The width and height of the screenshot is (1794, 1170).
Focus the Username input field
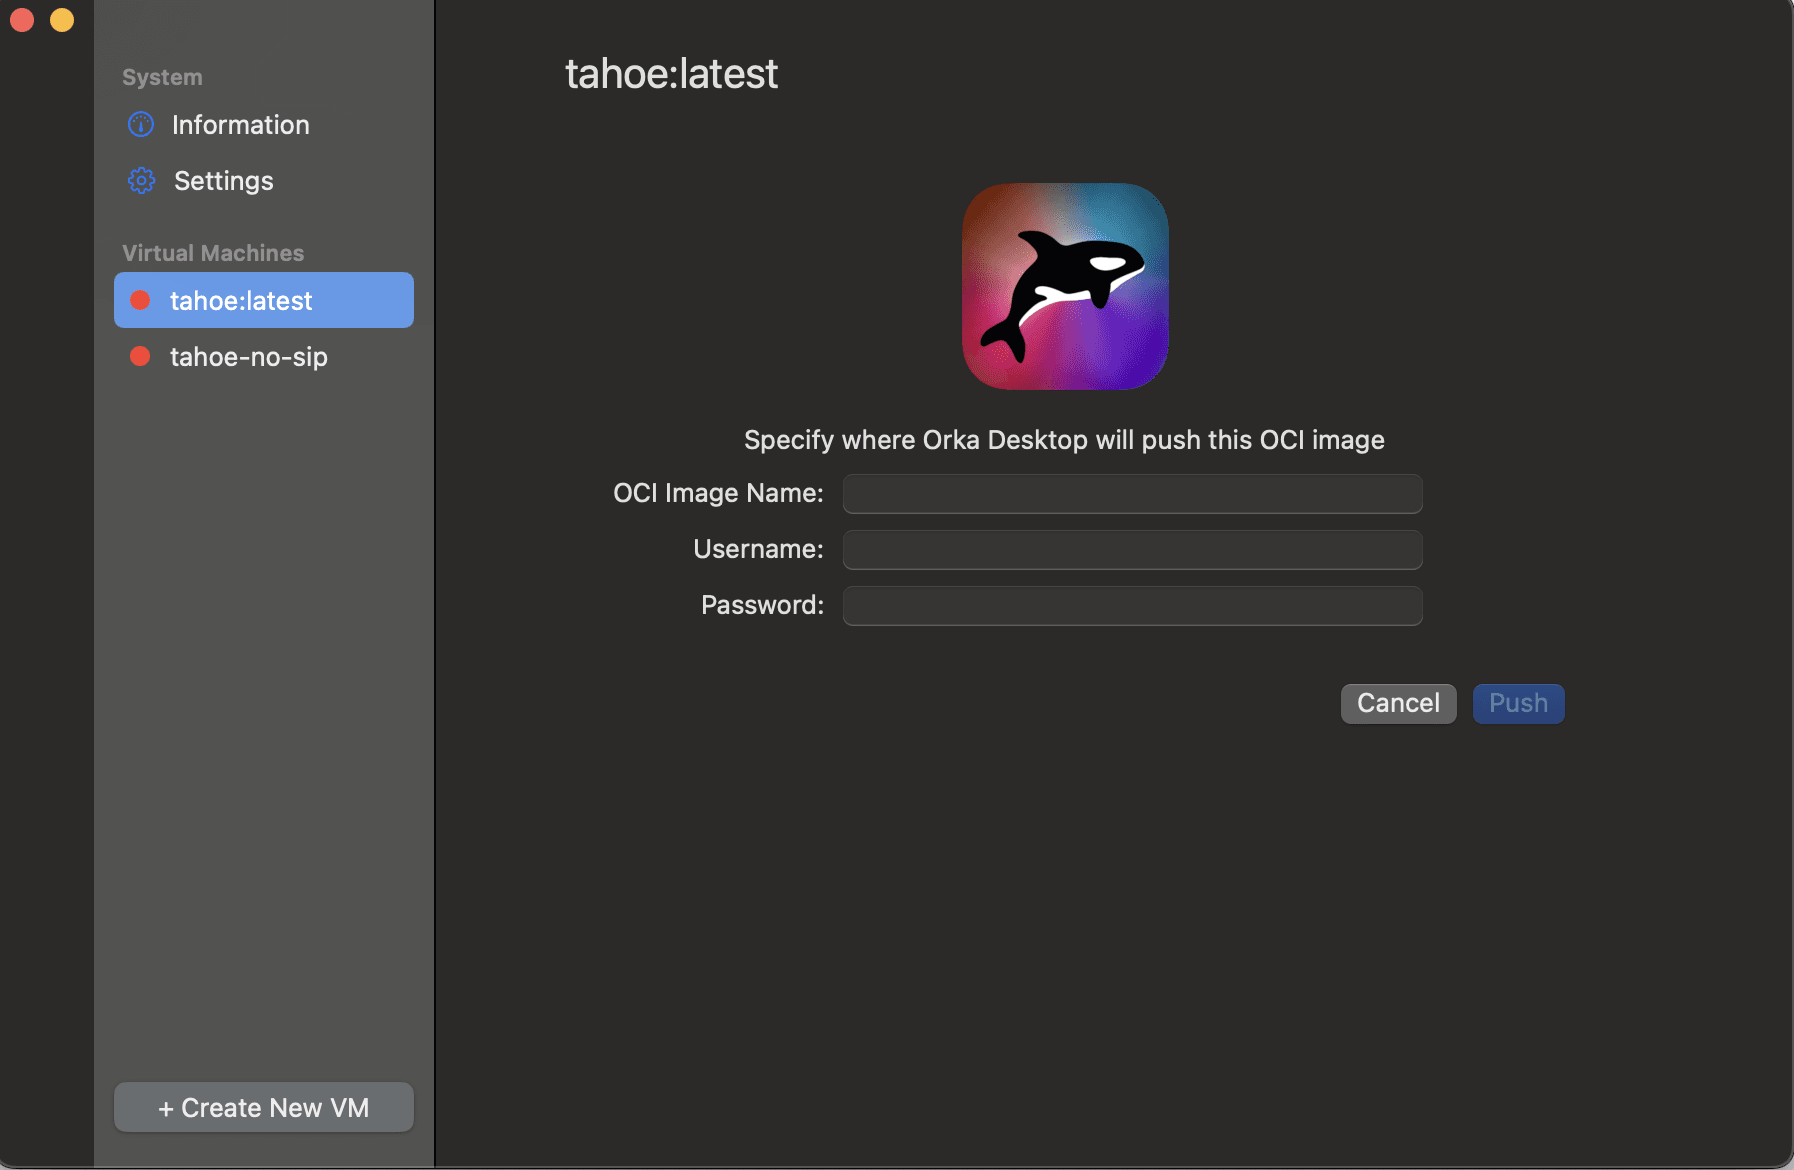tap(1132, 550)
